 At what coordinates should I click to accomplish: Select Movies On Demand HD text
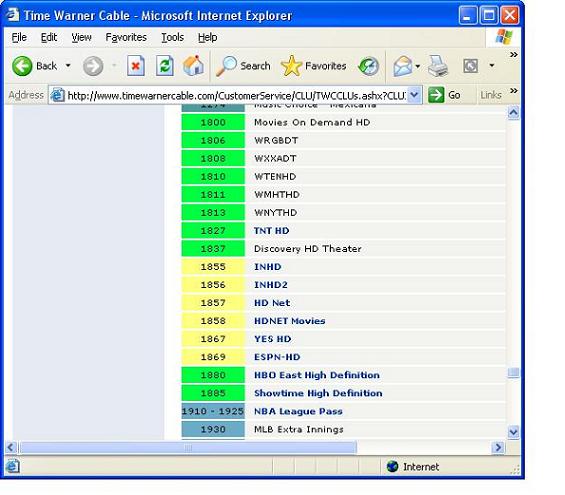click(x=312, y=122)
